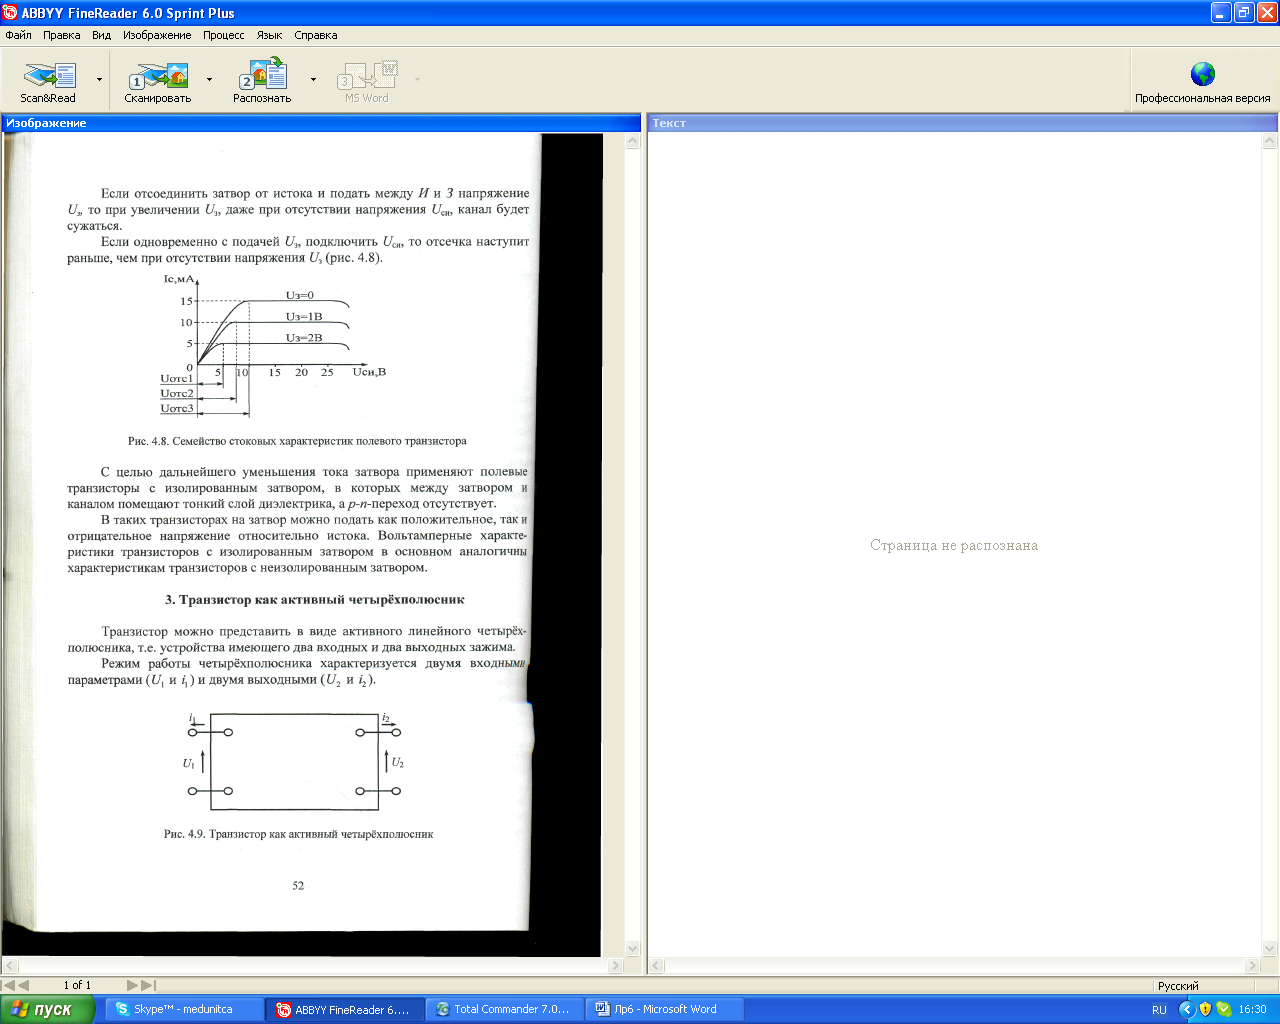This screenshot has height=1024, width=1280.
Task: Click the RU language indicator in taskbar
Action: [1159, 1010]
